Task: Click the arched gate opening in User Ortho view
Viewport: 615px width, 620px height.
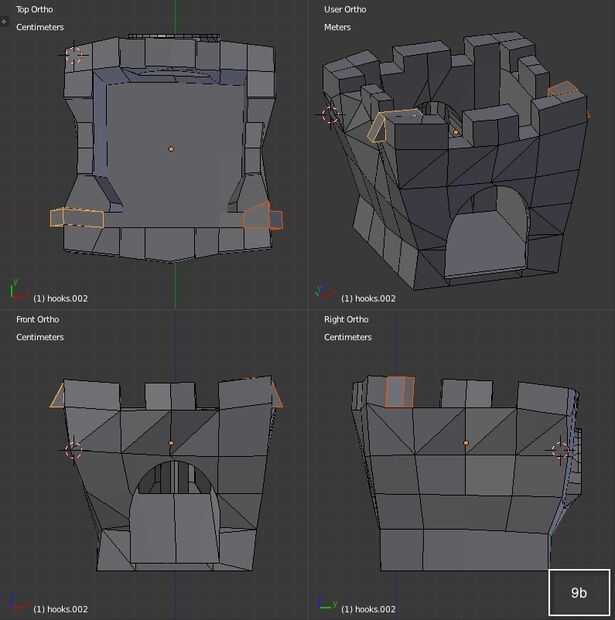Action: click(486, 231)
